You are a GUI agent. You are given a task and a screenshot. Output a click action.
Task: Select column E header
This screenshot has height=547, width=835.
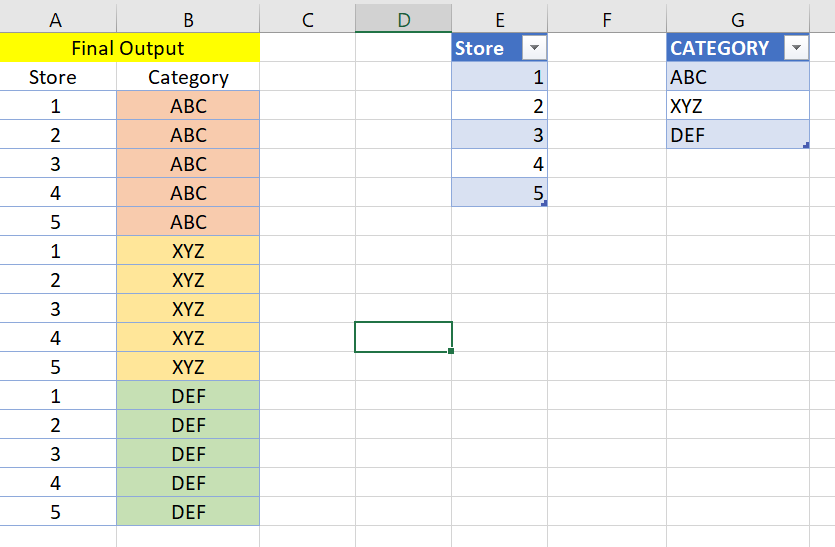500,20
